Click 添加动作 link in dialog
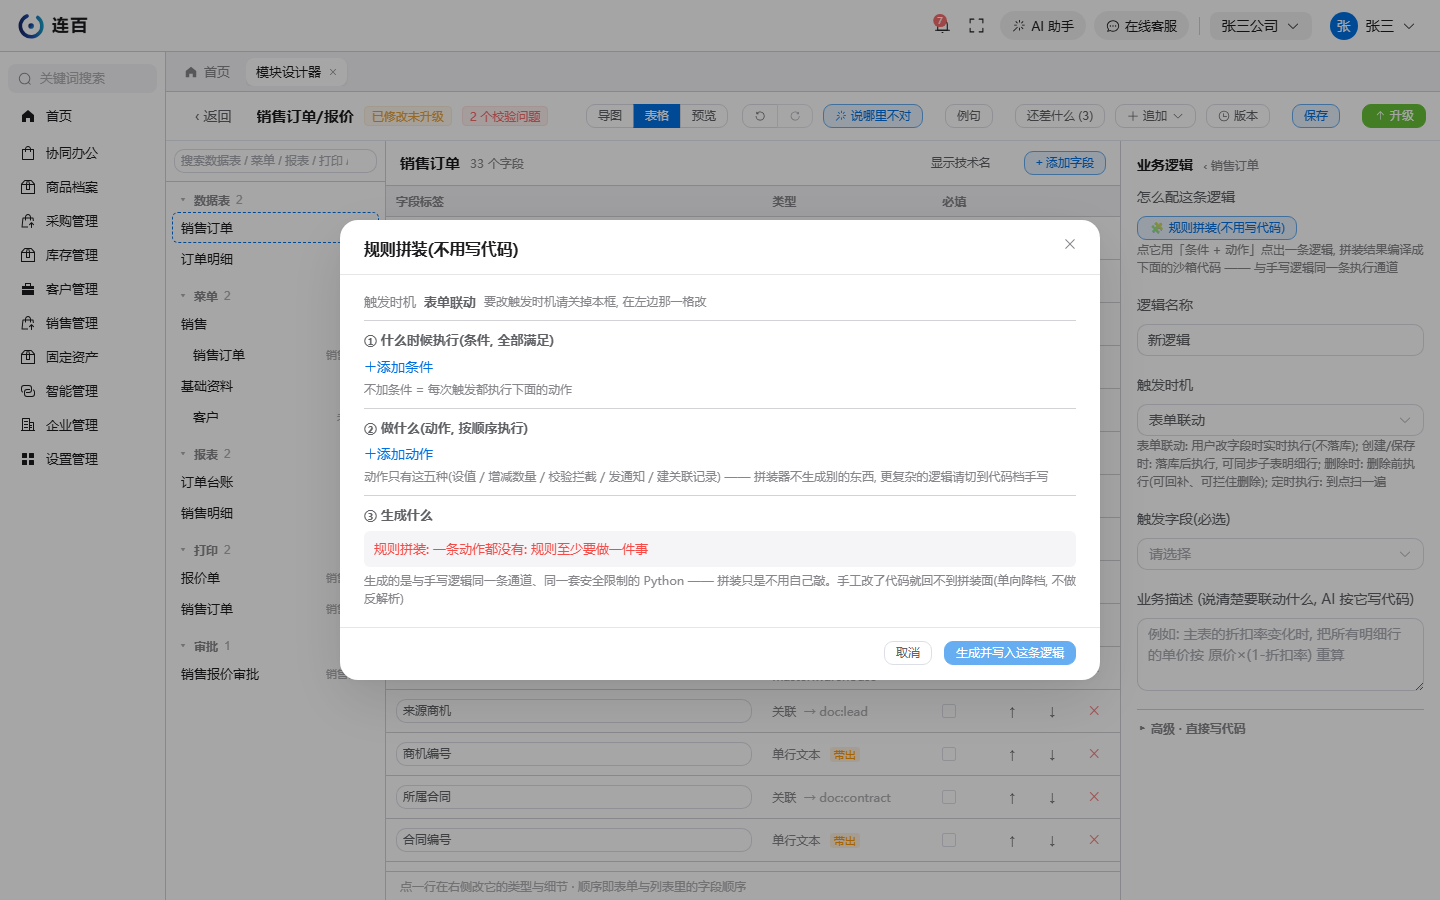Image resolution: width=1440 pixels, height=900 pixels. (x=399, y=454)
